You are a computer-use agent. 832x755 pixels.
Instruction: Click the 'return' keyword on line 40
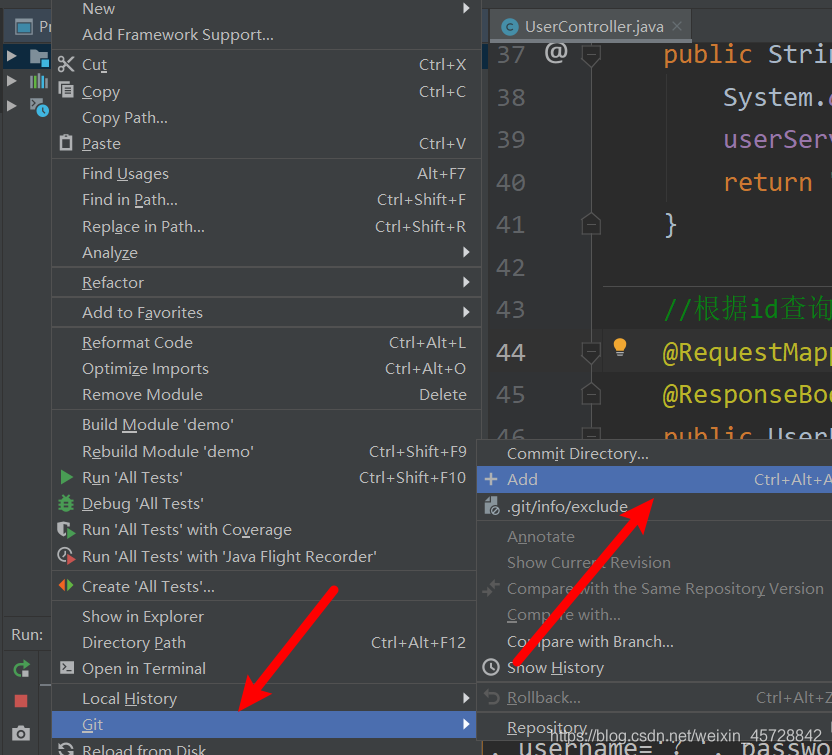(767, 183)
